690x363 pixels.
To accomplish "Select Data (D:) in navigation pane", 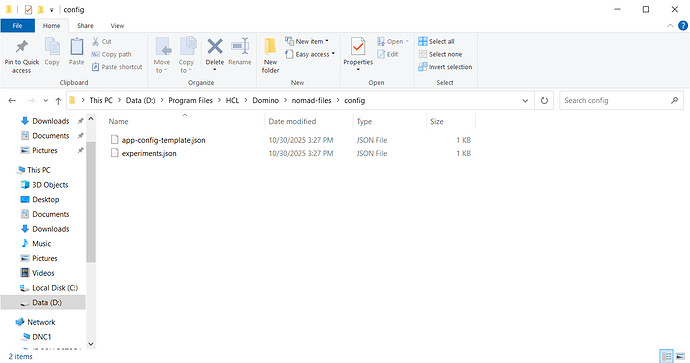I will [43, 302].
